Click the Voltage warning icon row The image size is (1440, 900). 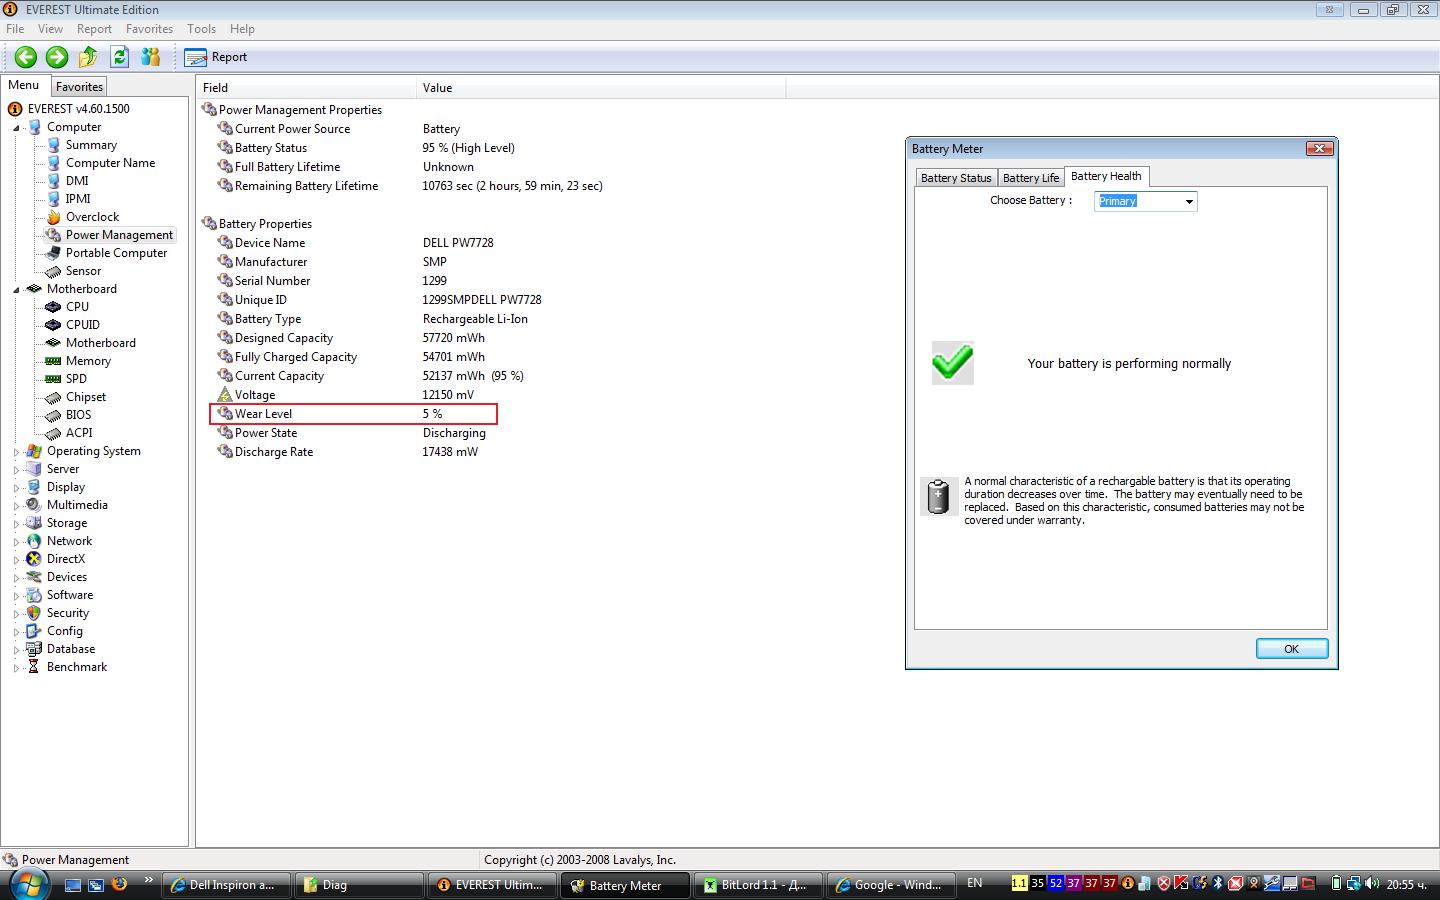(225, 395)
